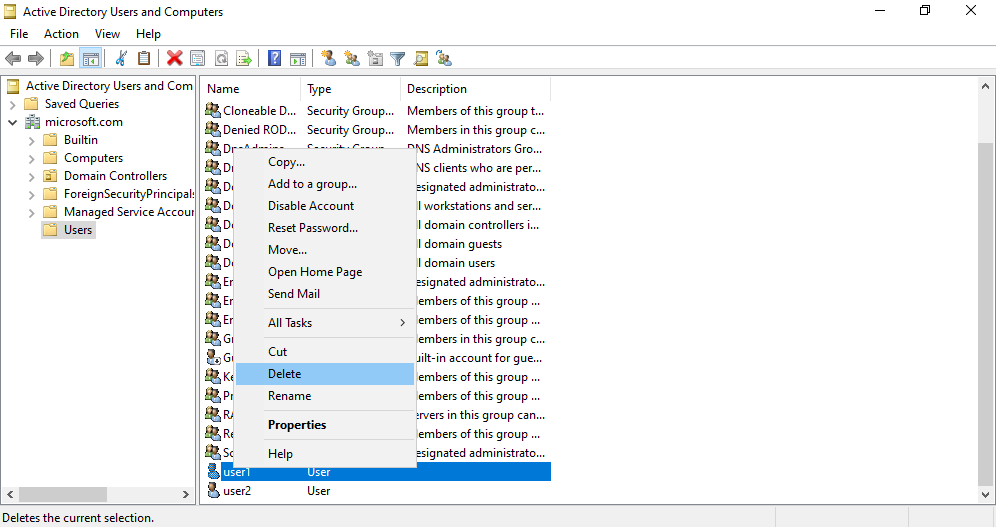This screenshot has width=996, height=527.
Task: Toggle Show/Hide Action Pane toolbar icon
Action: point(298,59)
